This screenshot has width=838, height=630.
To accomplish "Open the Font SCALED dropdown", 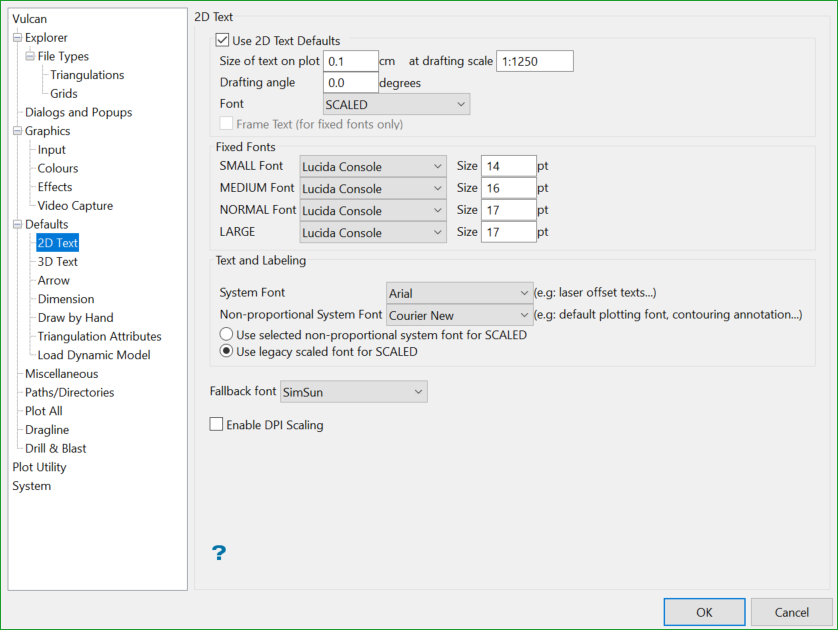I will (396, 104).
